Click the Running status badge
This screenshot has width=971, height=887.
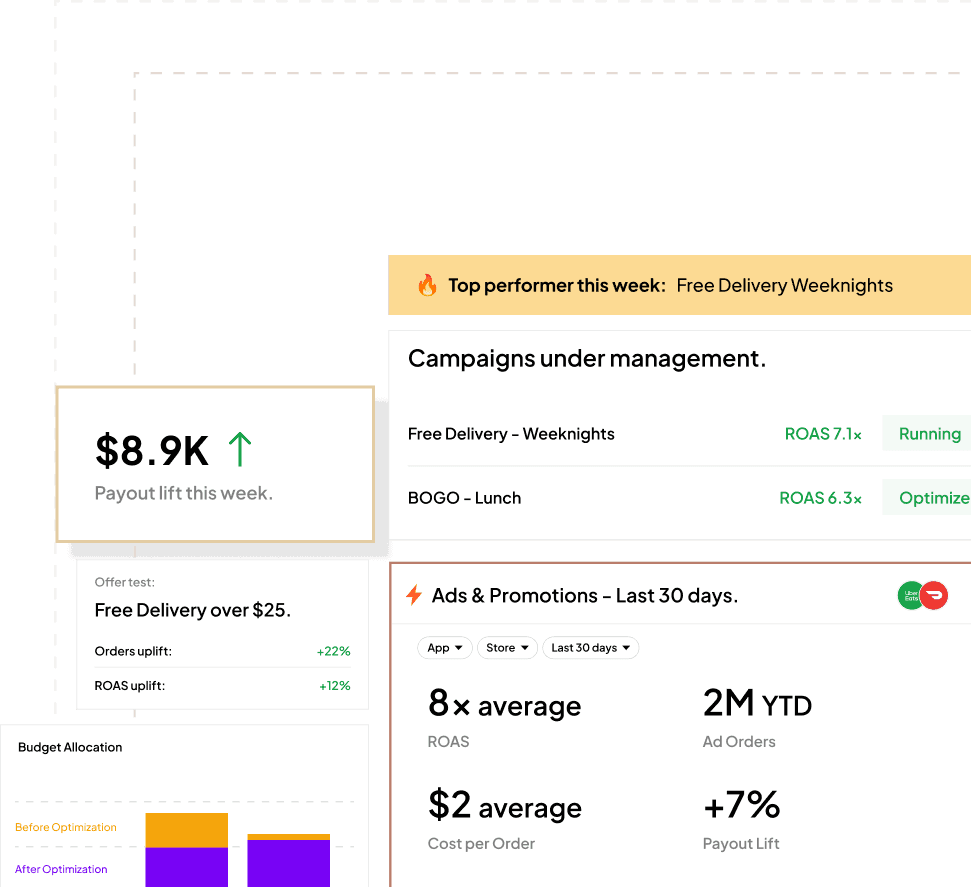tap(929, 434)
